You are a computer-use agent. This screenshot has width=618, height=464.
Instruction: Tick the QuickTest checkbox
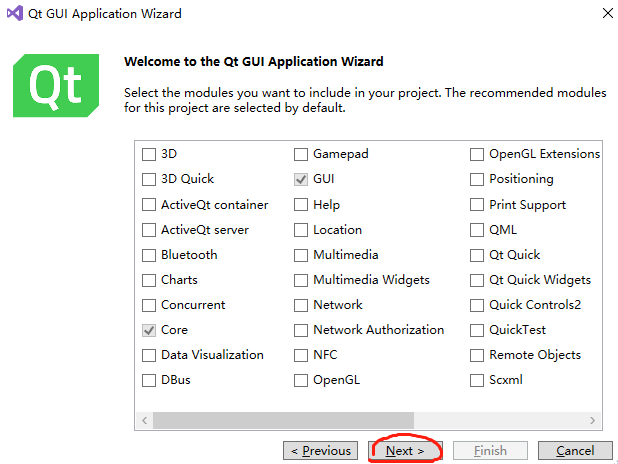[477, 330]
